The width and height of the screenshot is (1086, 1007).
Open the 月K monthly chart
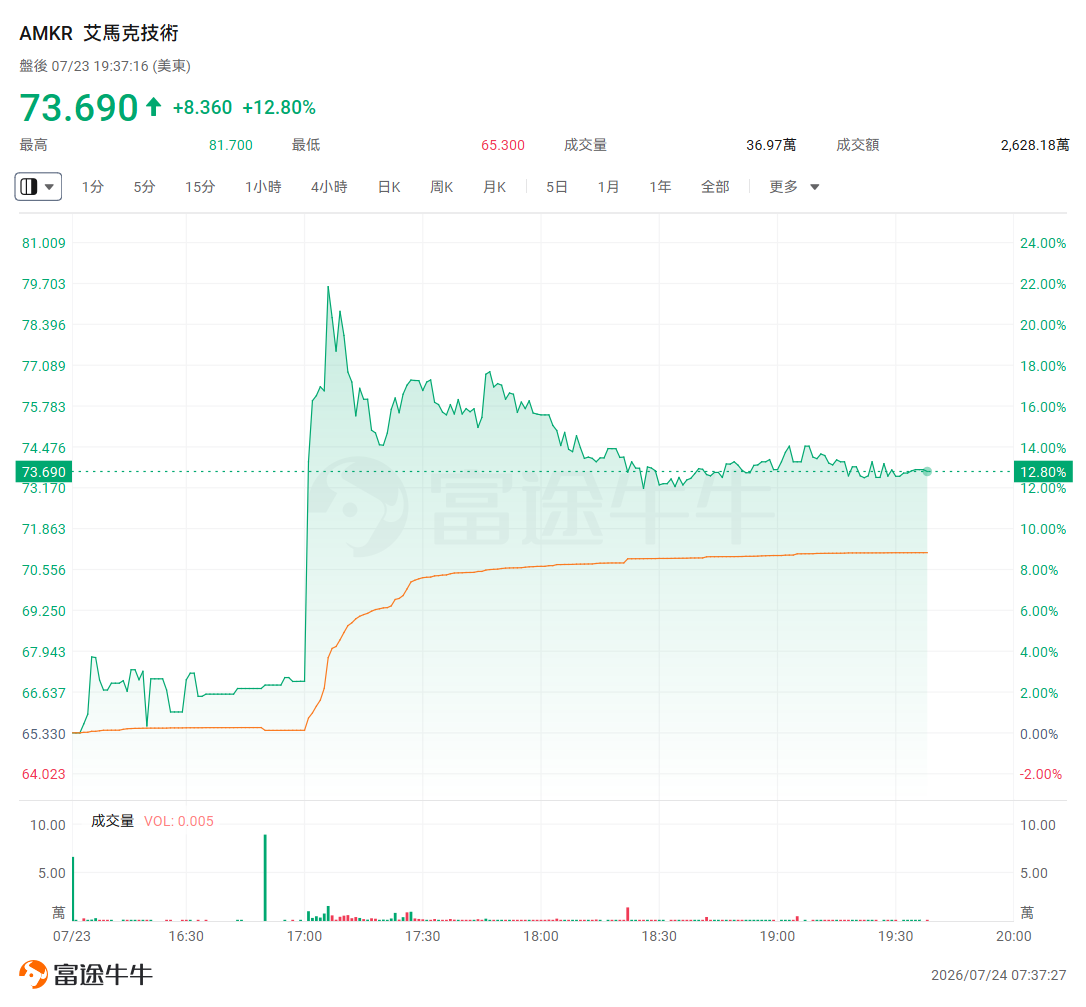click(x=495, y=187)
